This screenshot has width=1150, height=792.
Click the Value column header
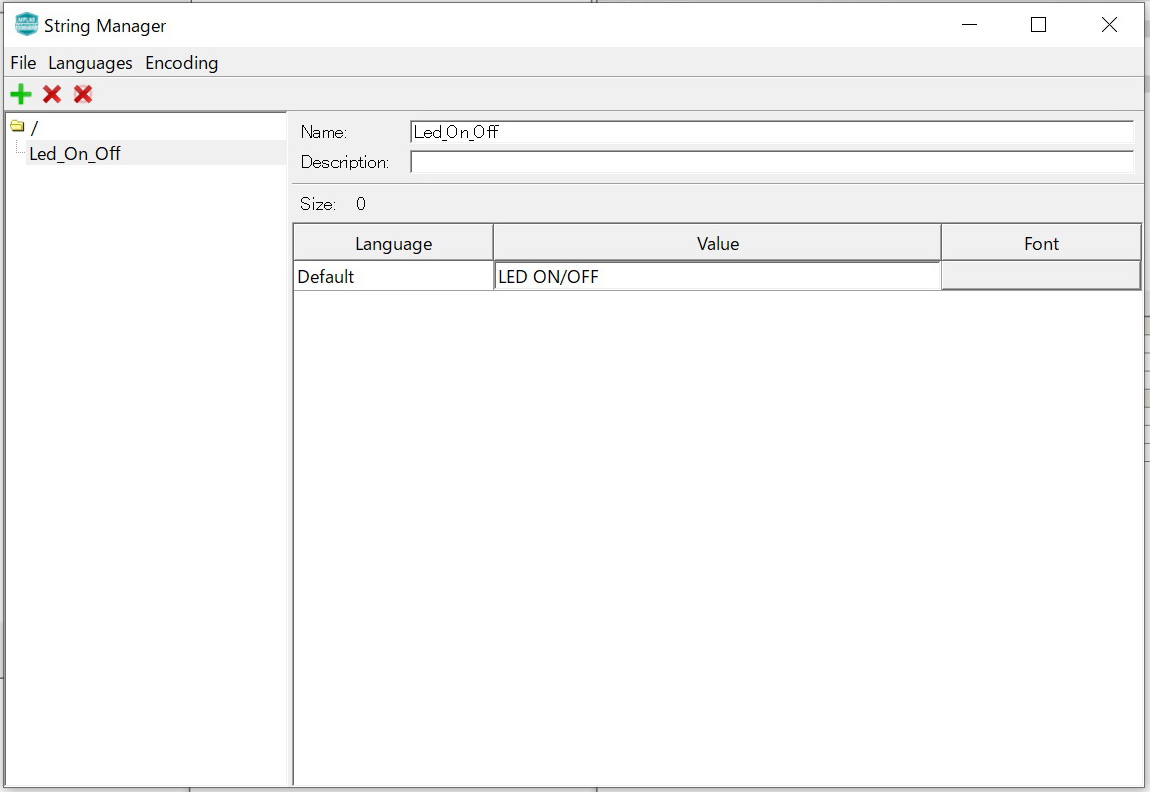[717, 243]
